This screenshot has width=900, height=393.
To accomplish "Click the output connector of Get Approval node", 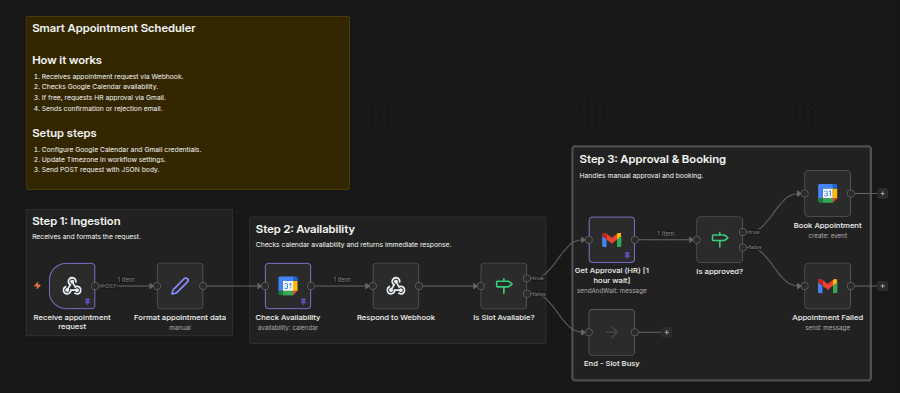I will 635,239.
